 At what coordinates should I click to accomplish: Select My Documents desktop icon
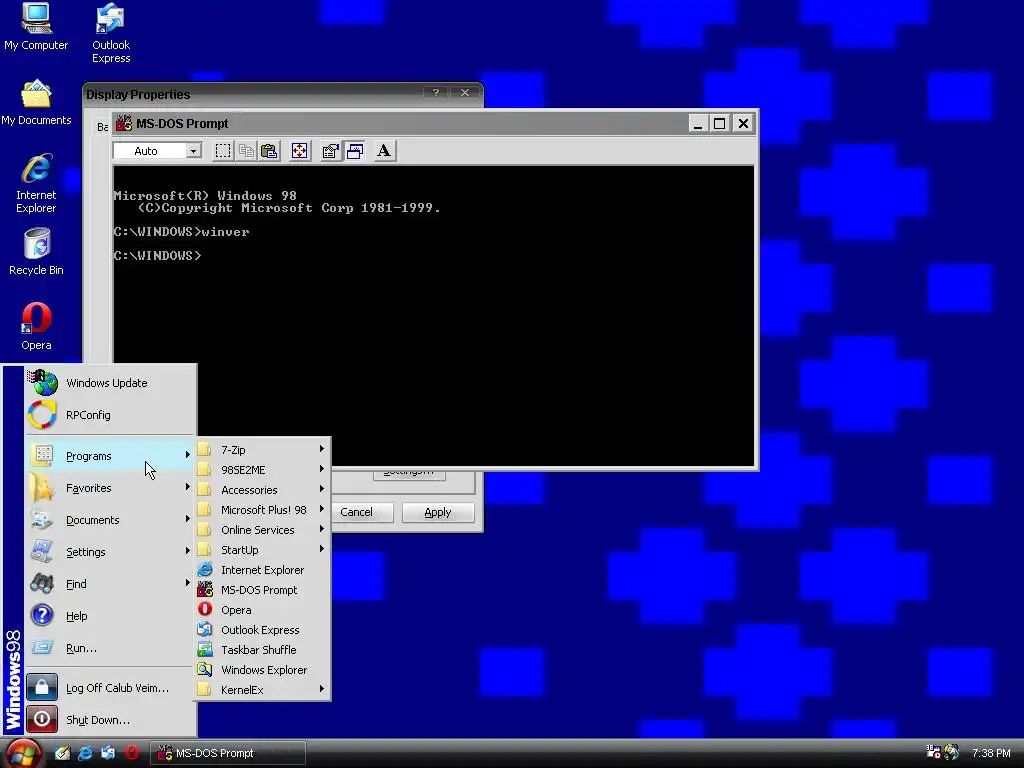pos(36,103)
